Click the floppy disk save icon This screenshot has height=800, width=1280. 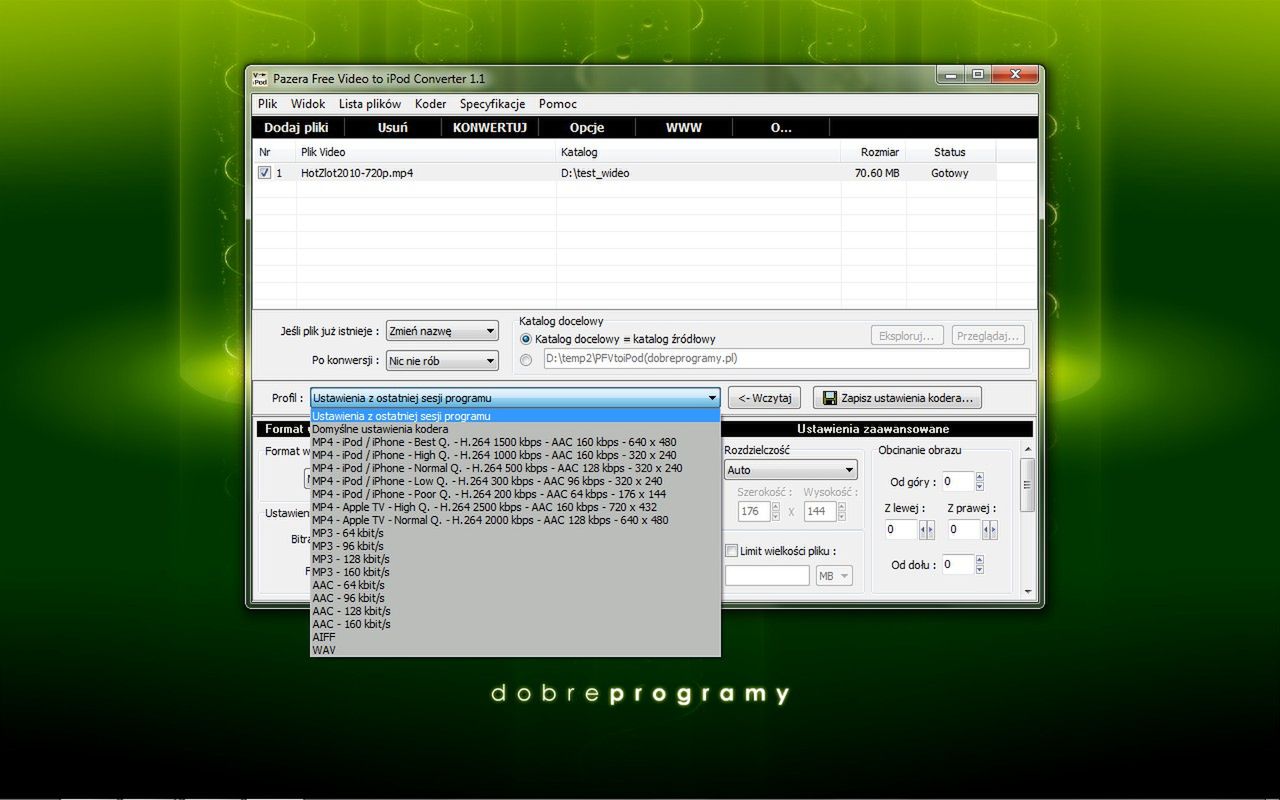[x=829, y=398]
